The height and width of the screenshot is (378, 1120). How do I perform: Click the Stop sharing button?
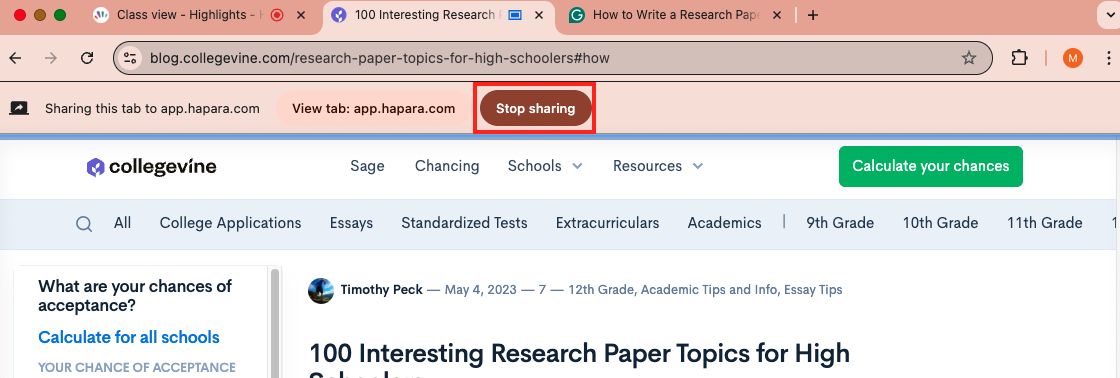pos(536,109)
